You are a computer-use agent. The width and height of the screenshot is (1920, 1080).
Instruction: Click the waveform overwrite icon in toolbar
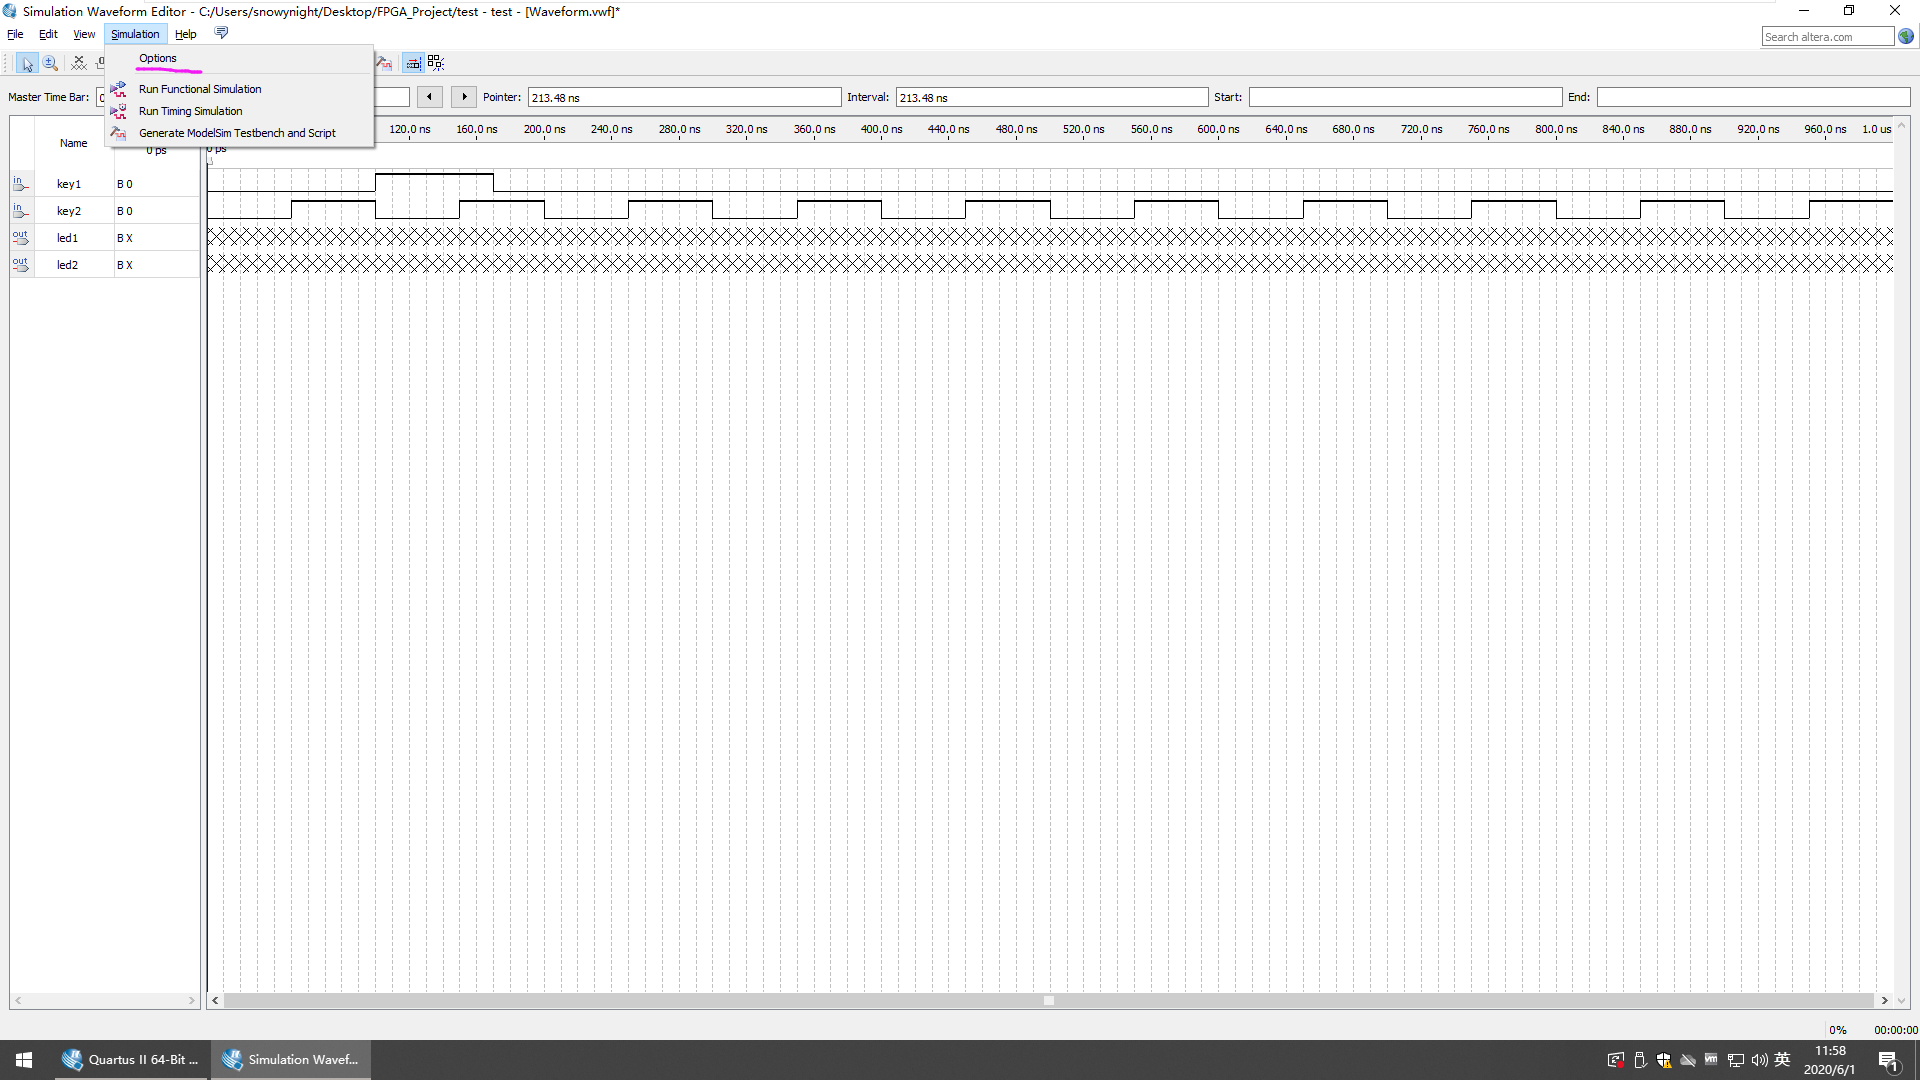point(413,63)
